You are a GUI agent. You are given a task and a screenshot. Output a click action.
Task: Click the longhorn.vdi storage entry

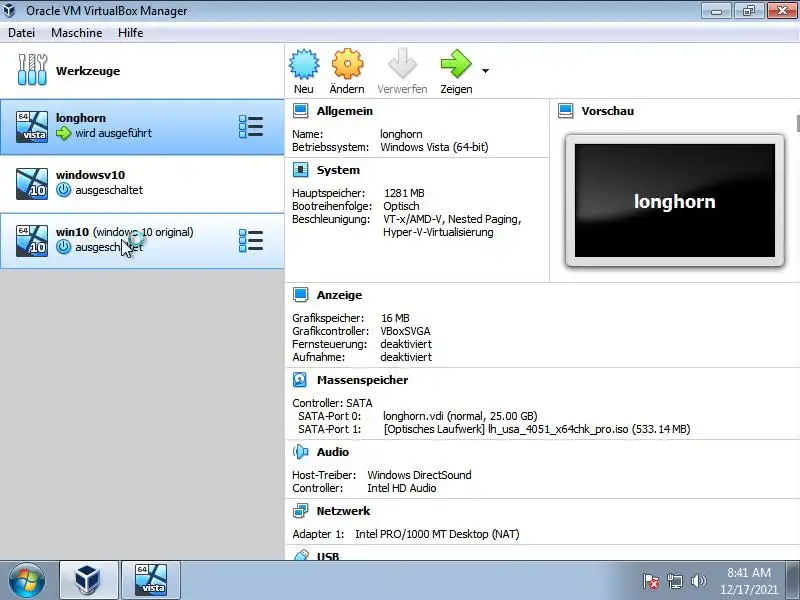460,416
